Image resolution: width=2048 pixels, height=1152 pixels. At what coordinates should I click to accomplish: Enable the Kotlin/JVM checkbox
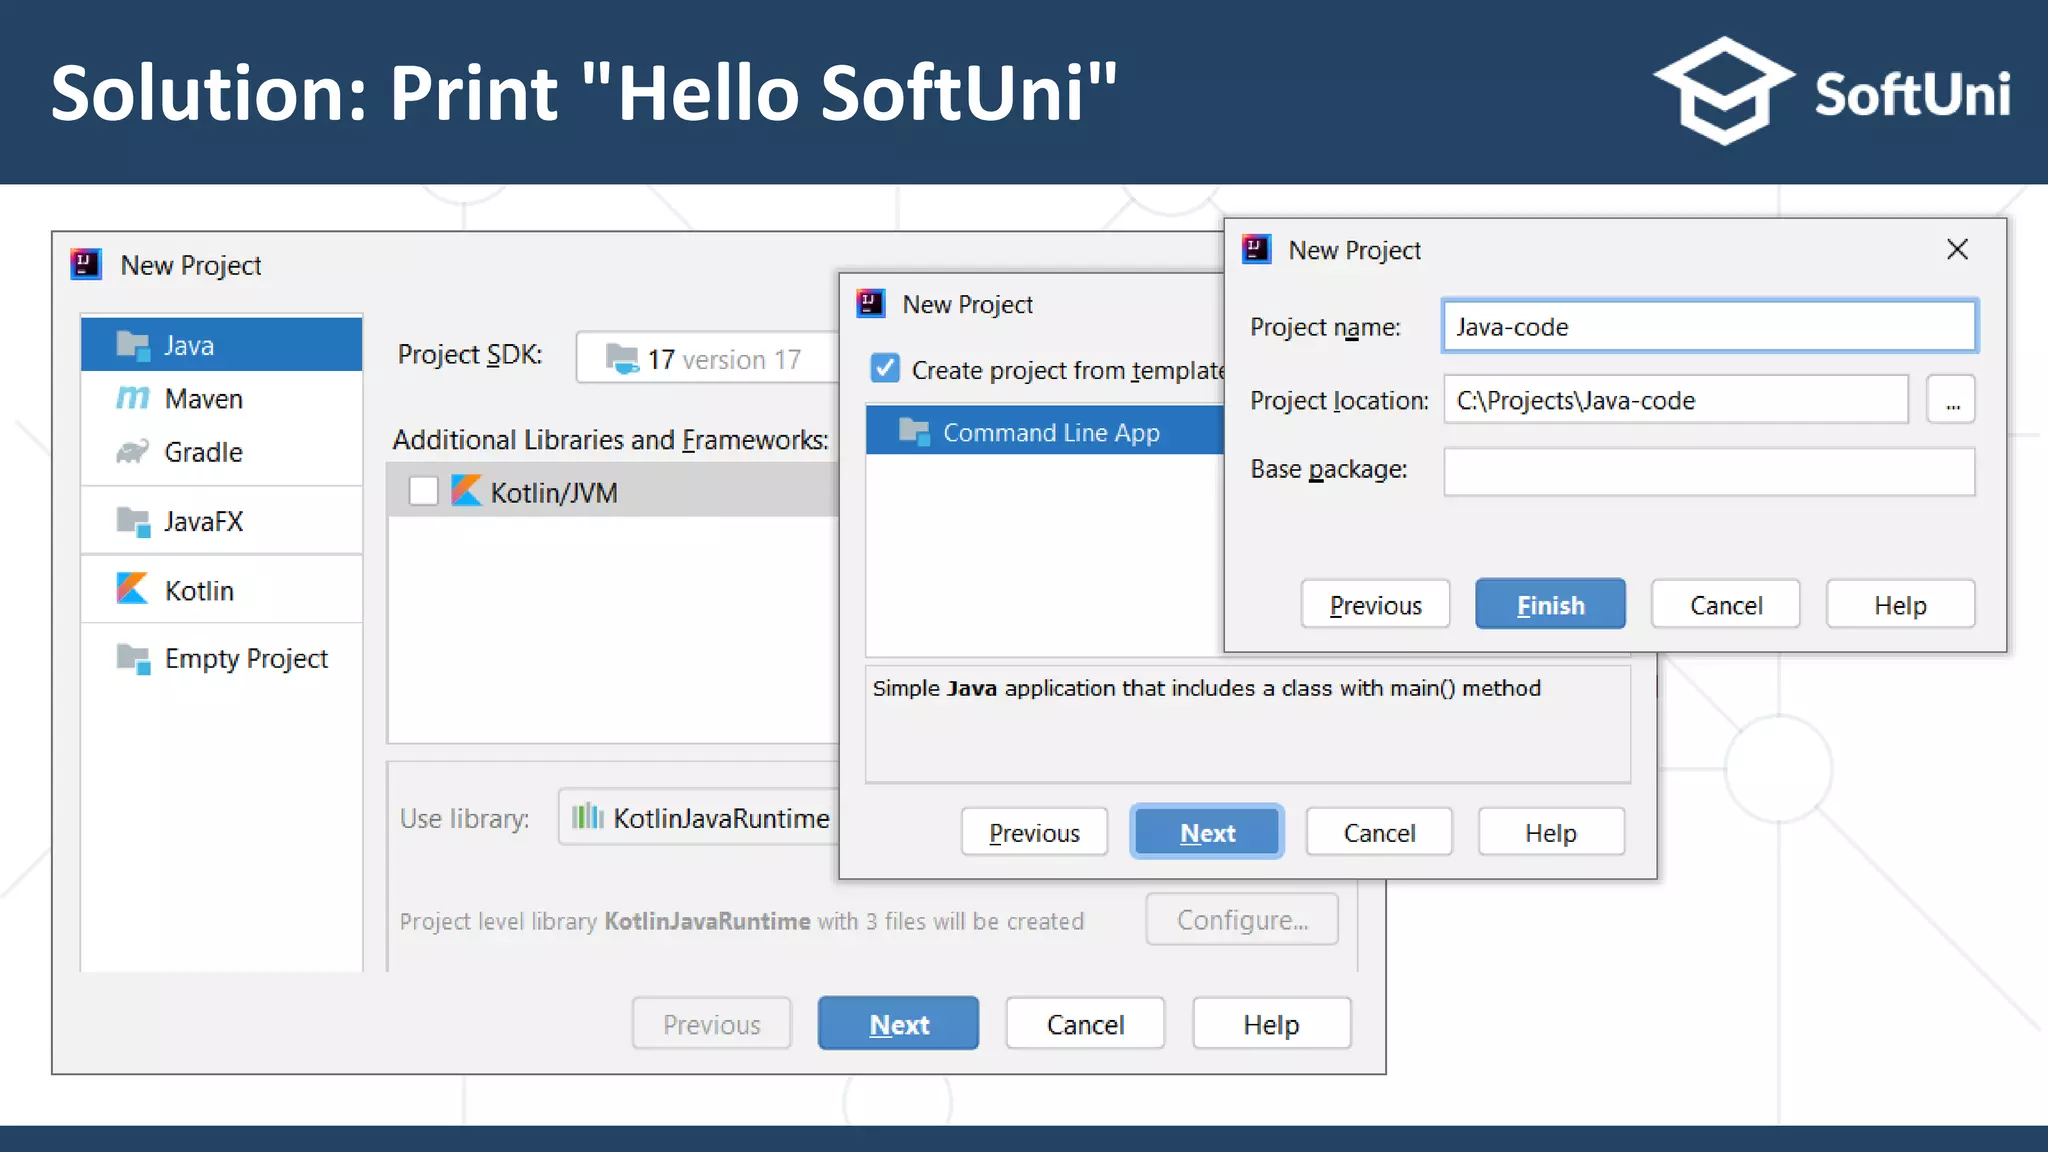(x=424, y=491)
